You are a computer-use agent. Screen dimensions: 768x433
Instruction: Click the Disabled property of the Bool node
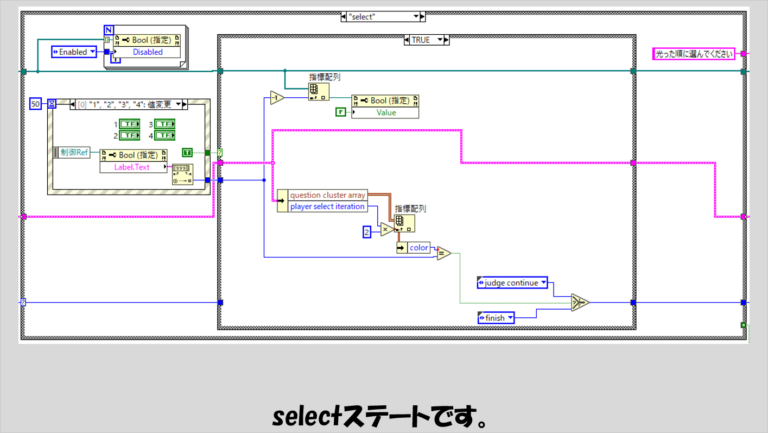(x=147, y=52)
